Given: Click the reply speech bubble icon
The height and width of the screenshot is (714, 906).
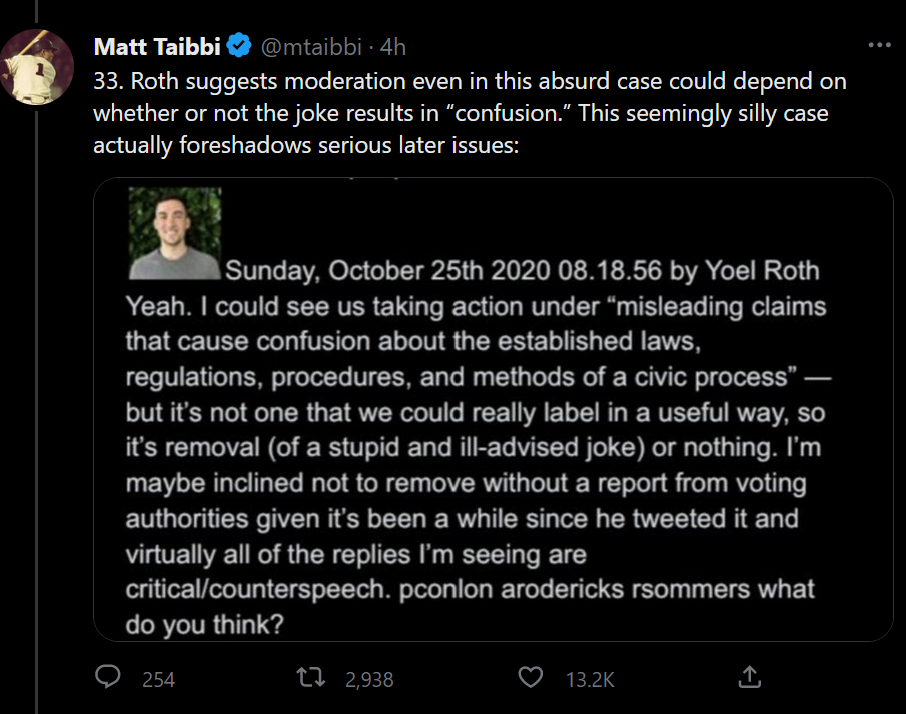Looking at the screenshot, I should (108, 678).
